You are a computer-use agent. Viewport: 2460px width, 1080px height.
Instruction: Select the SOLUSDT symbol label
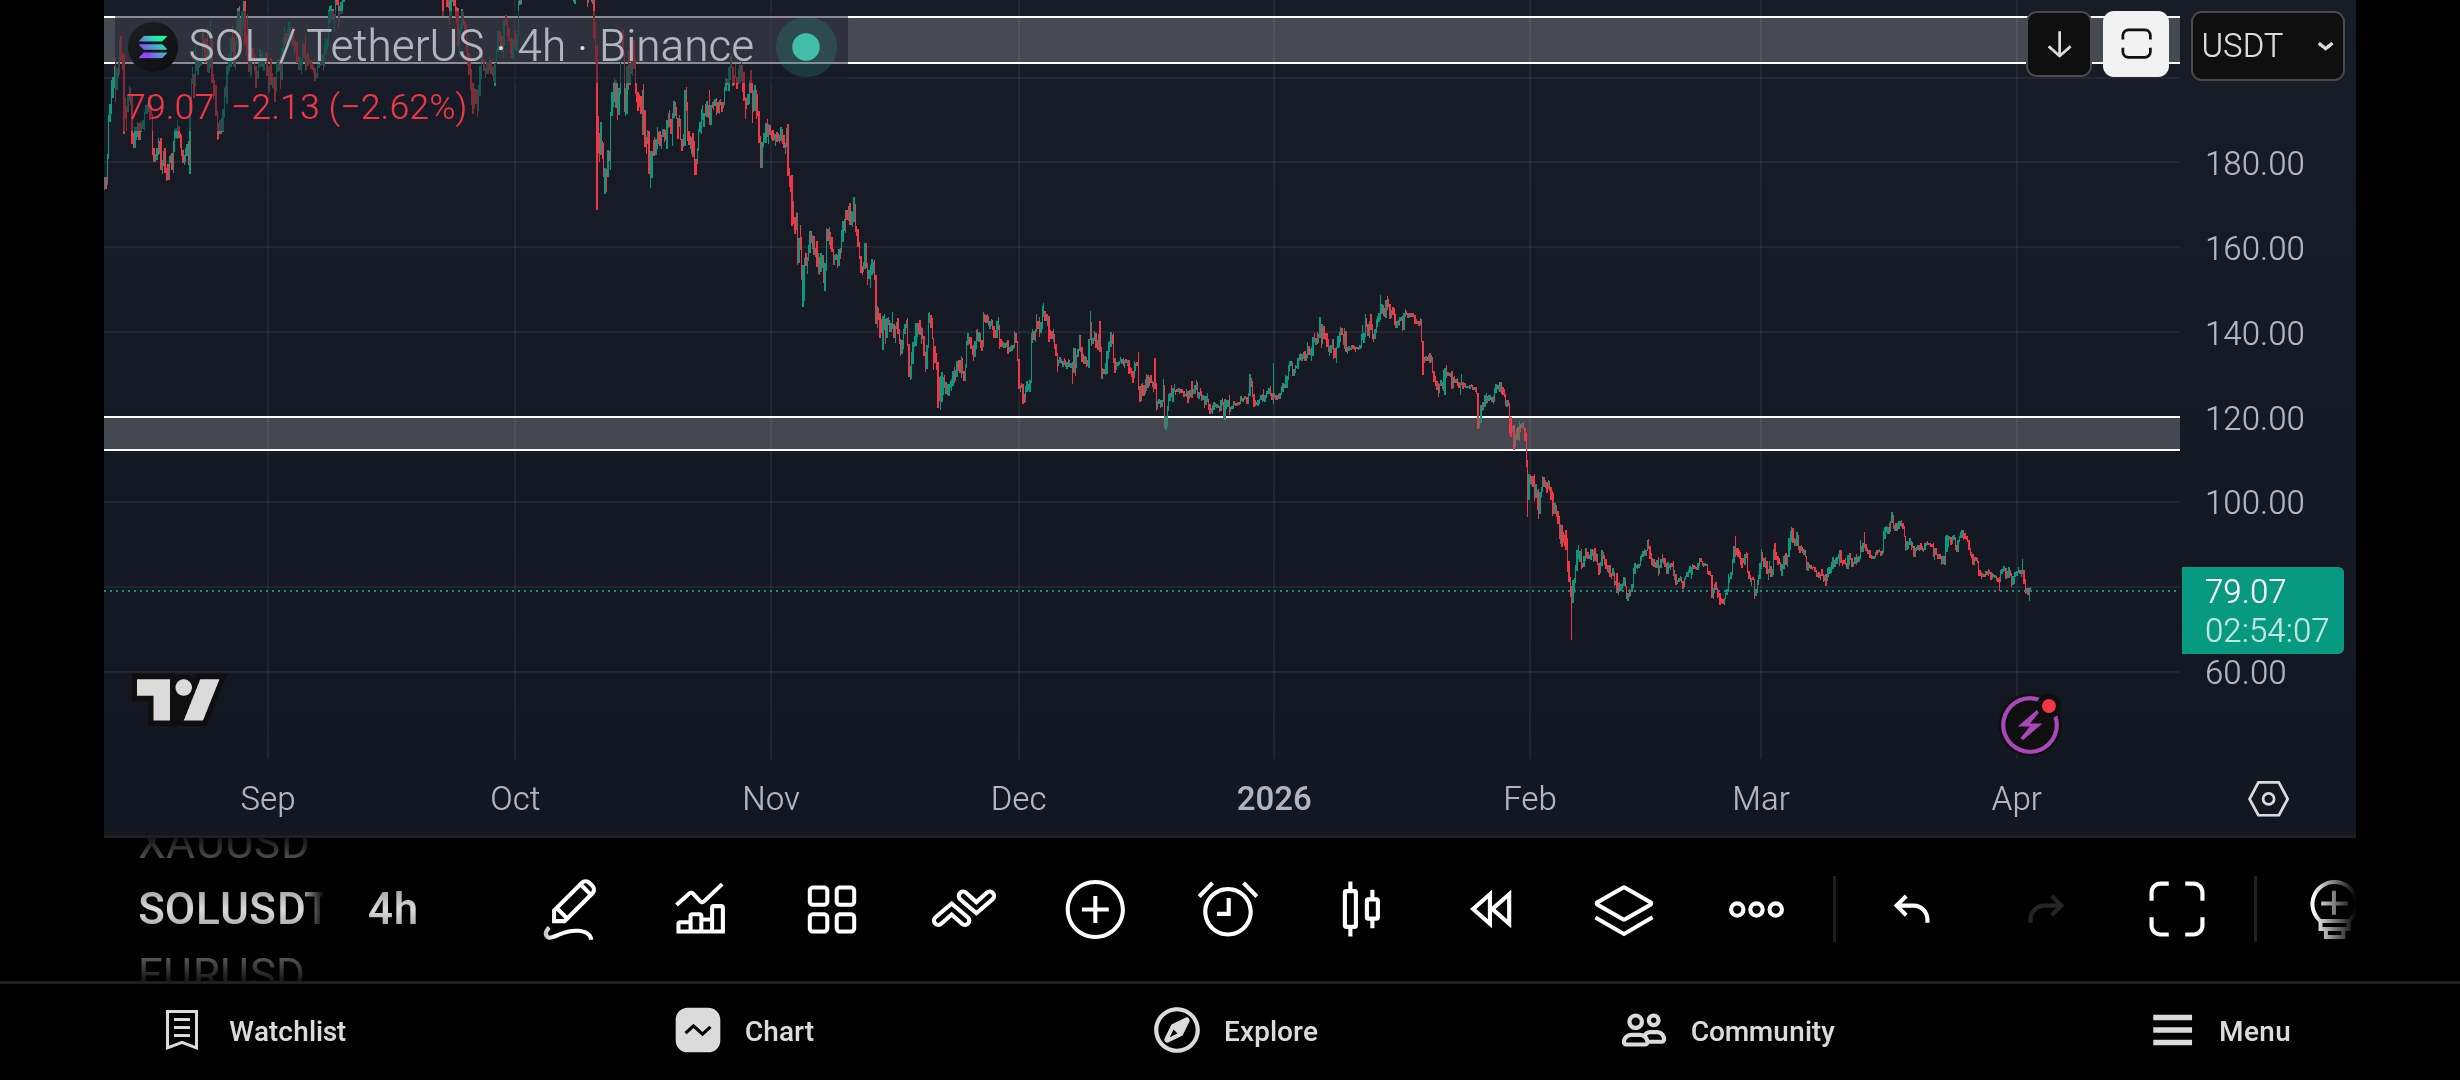pyautogui.click(x=230, y=909)
